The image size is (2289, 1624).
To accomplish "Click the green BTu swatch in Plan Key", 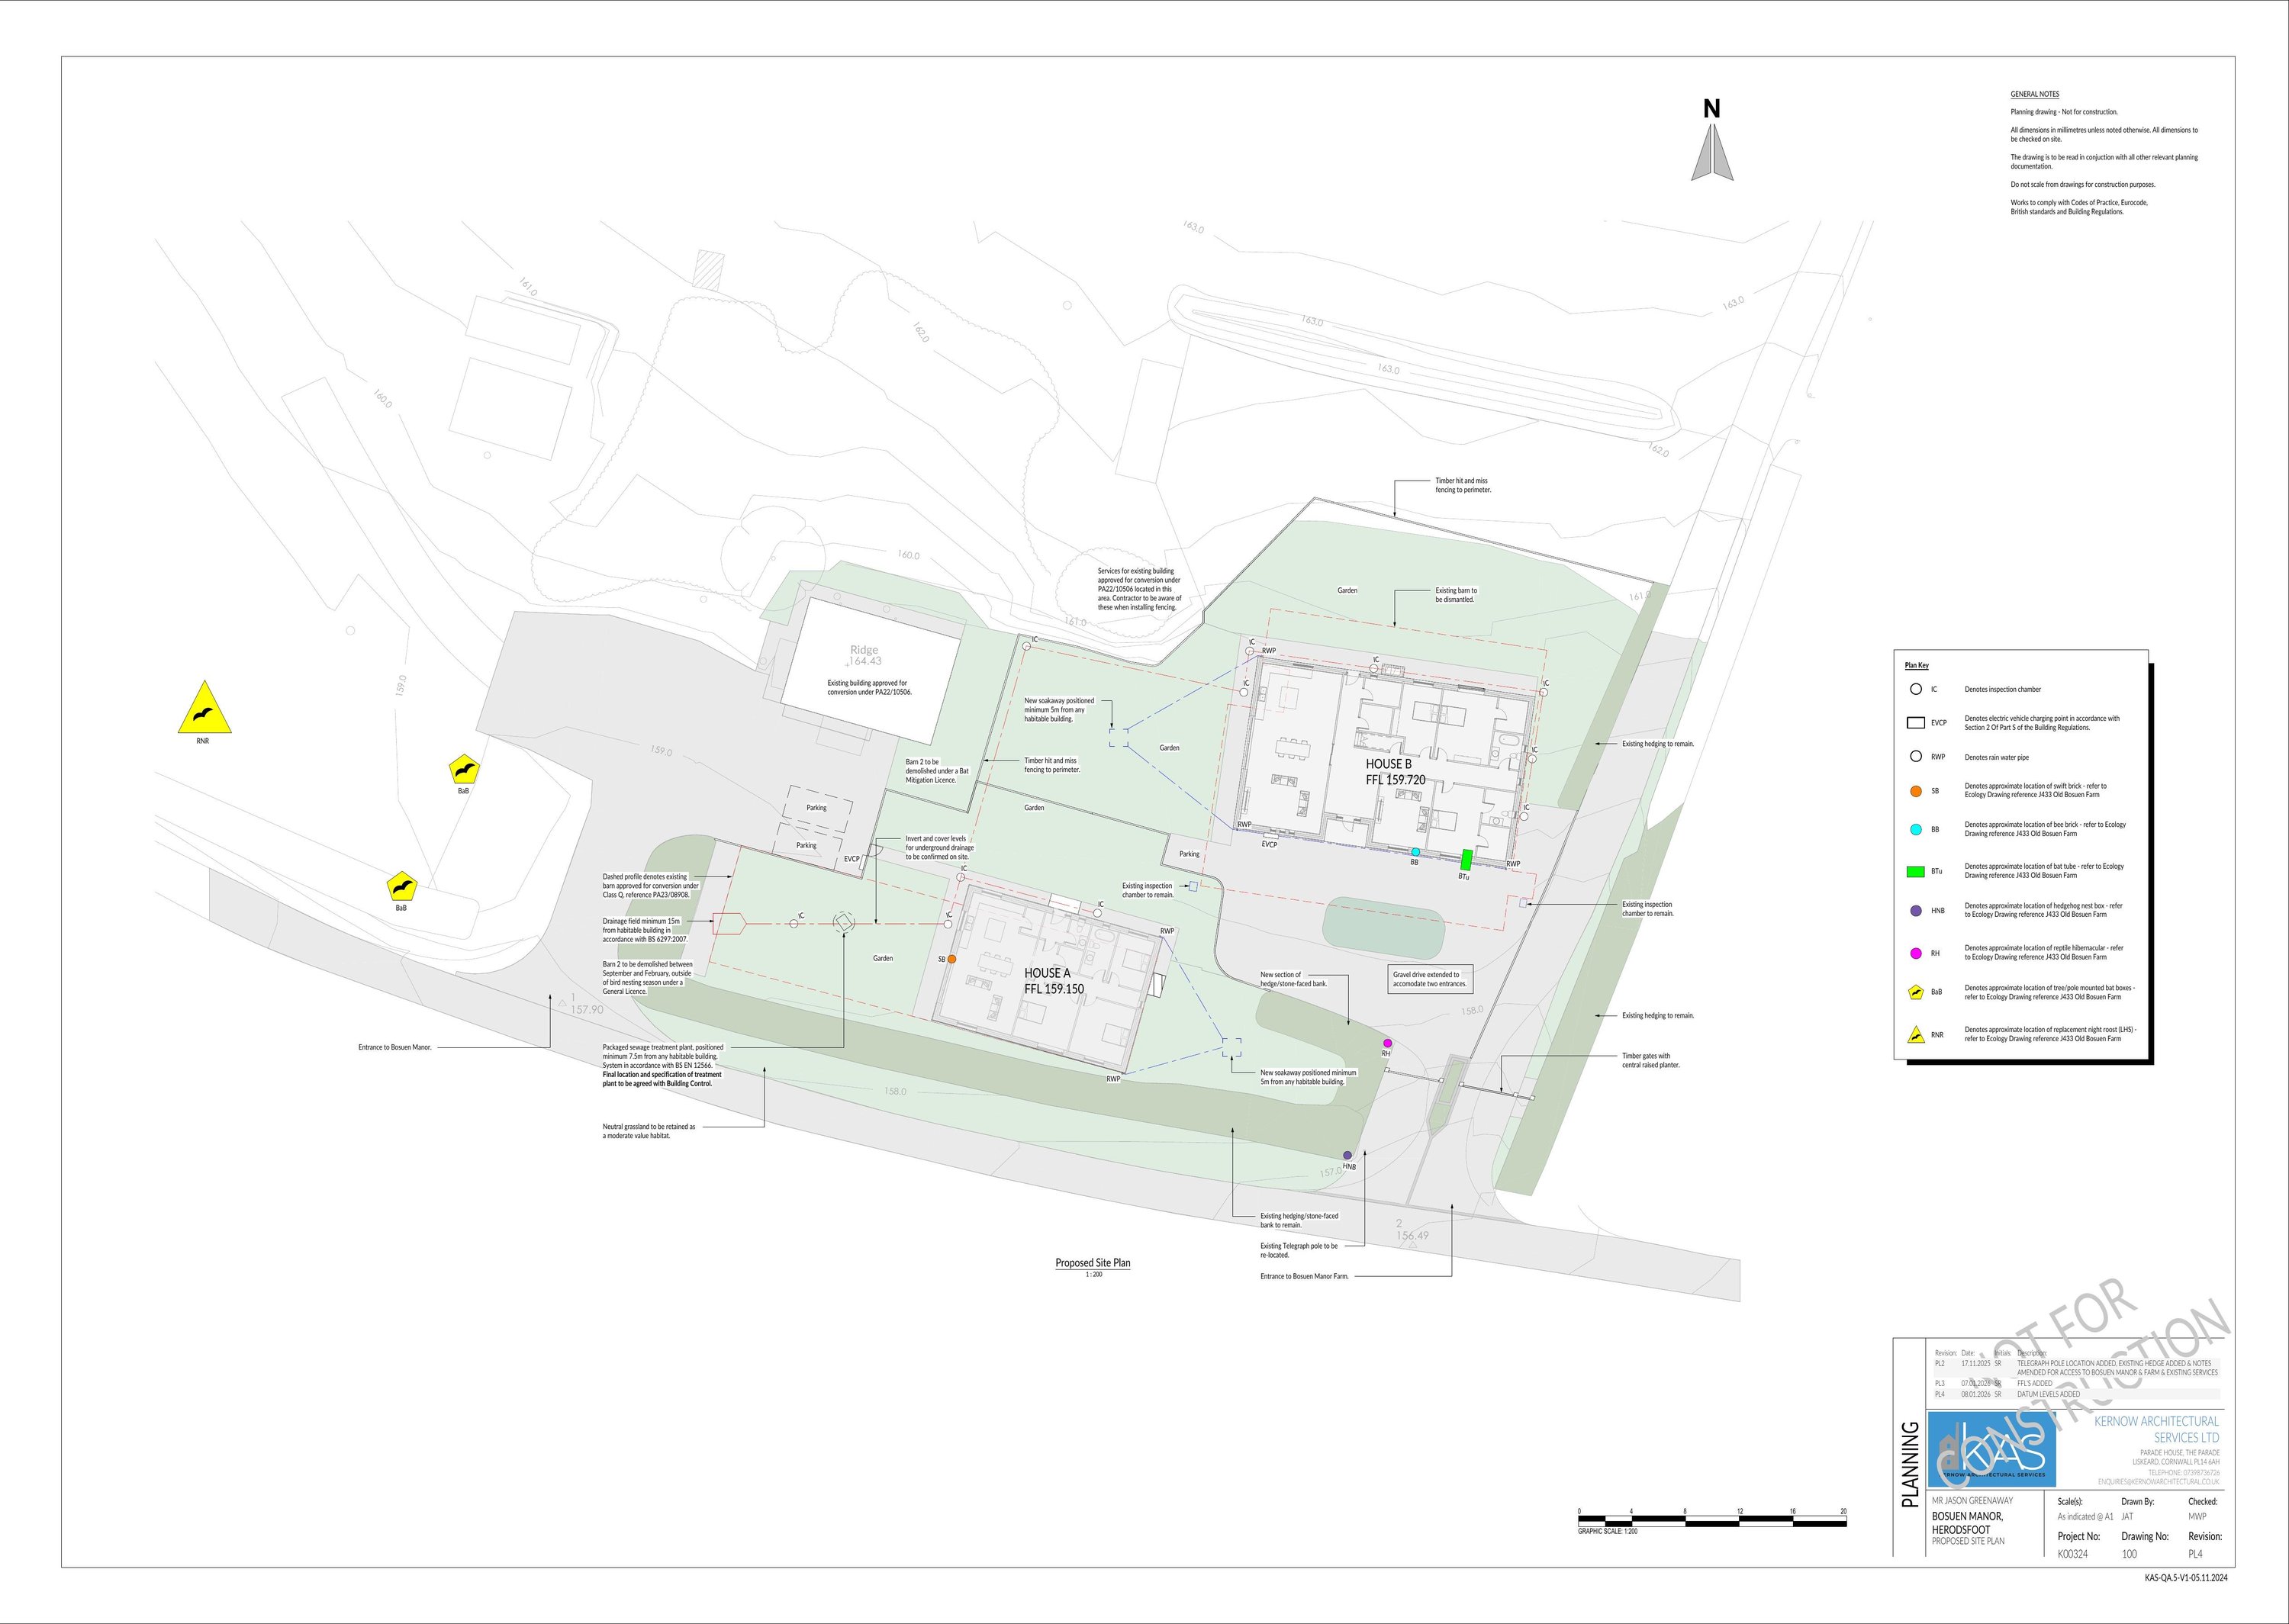I will click(1916, 871).
